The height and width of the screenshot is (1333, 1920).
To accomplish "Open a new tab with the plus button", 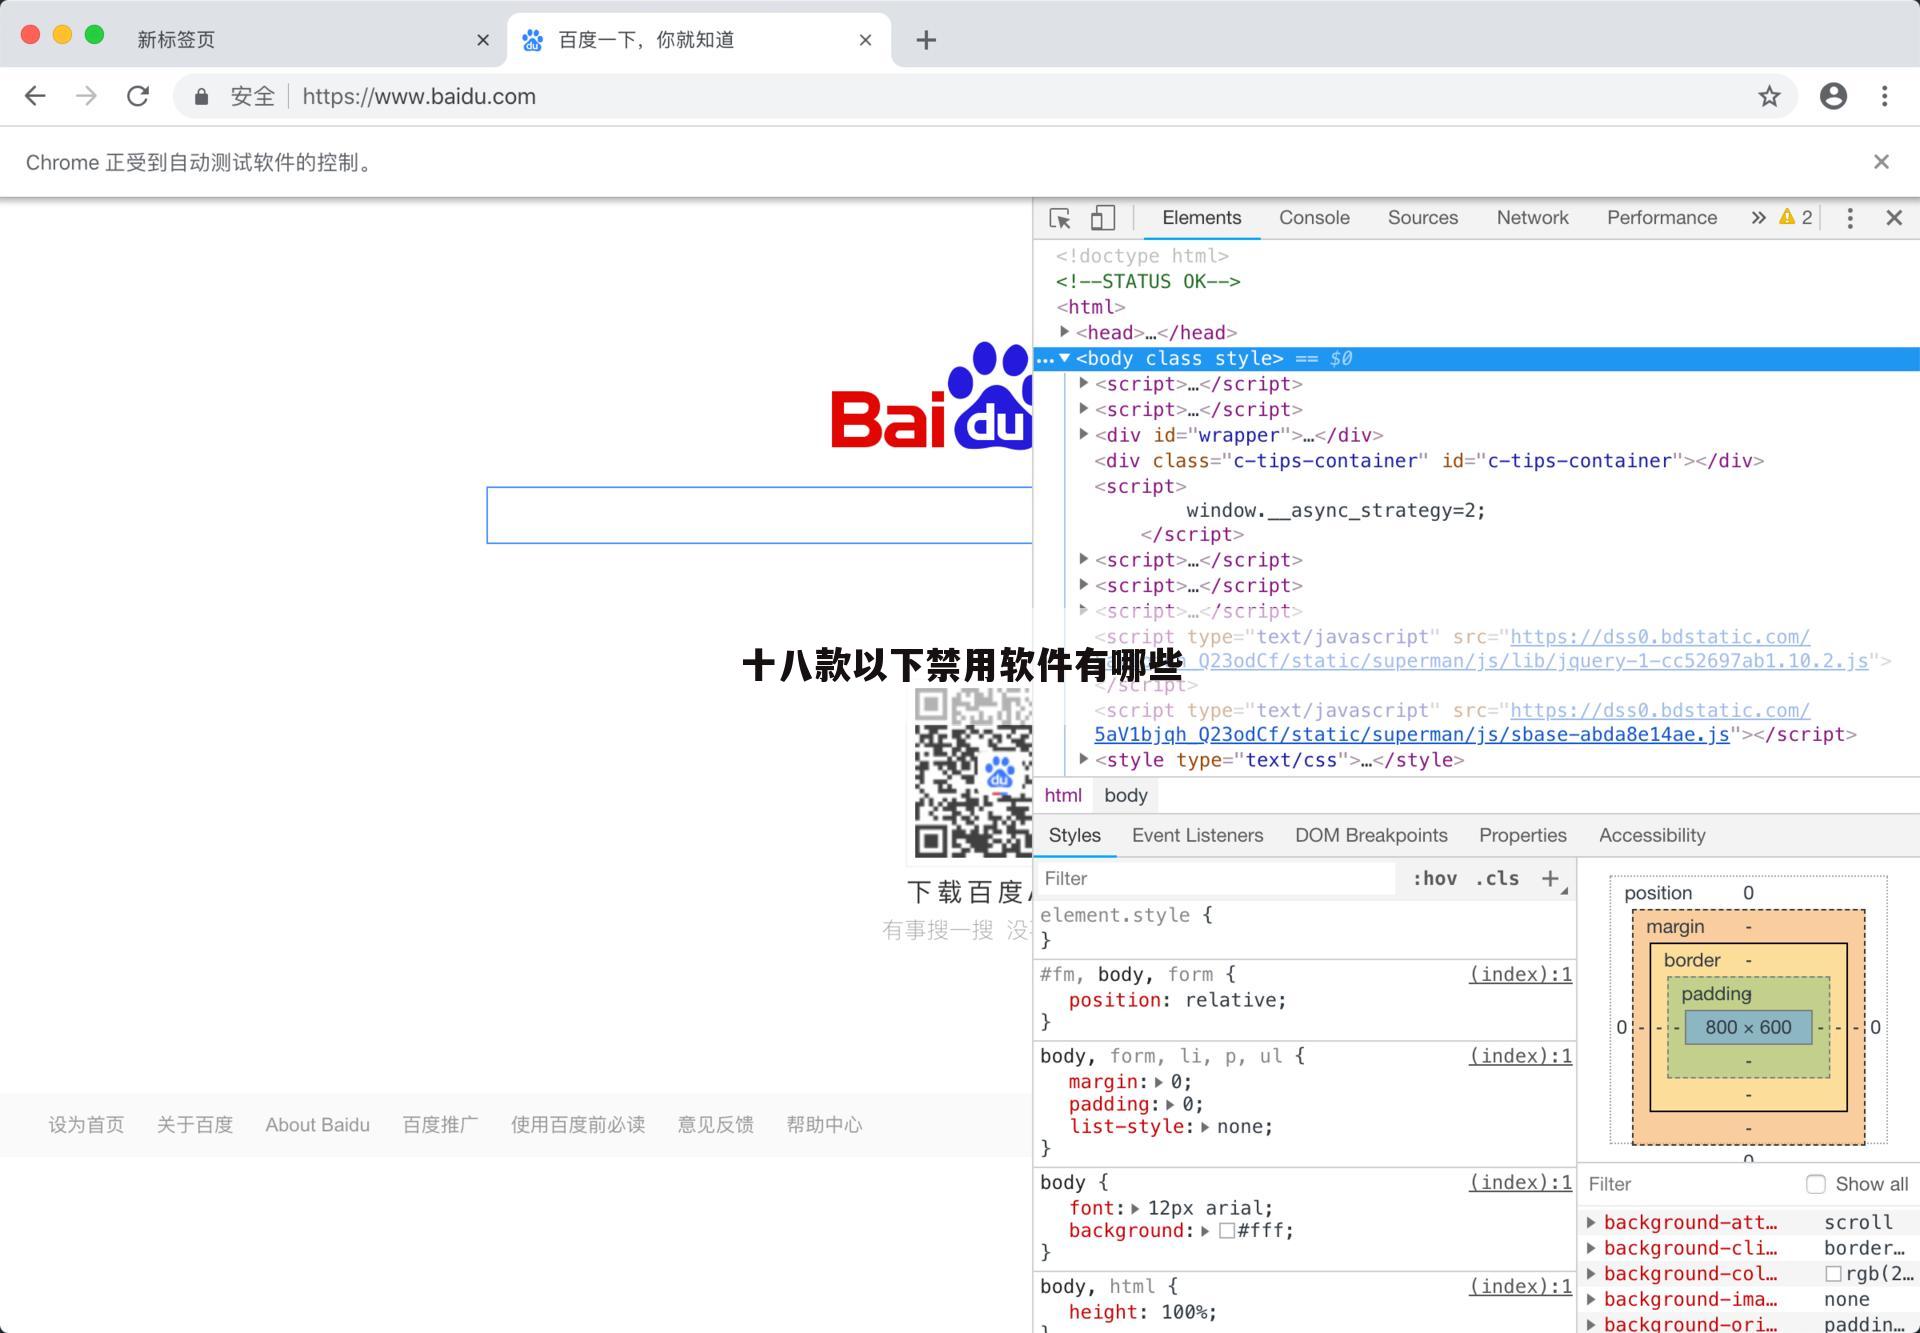I will tap(926, 40).
